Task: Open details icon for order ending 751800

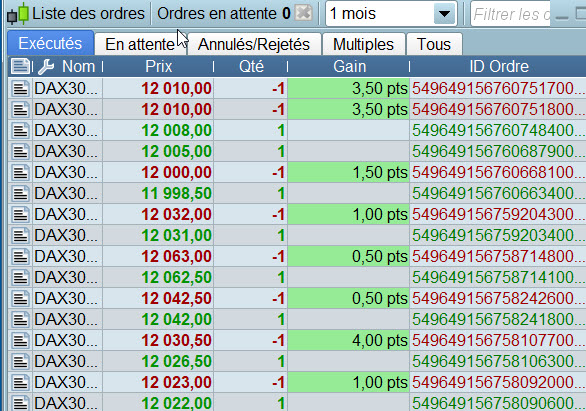Action: (20, 109)
